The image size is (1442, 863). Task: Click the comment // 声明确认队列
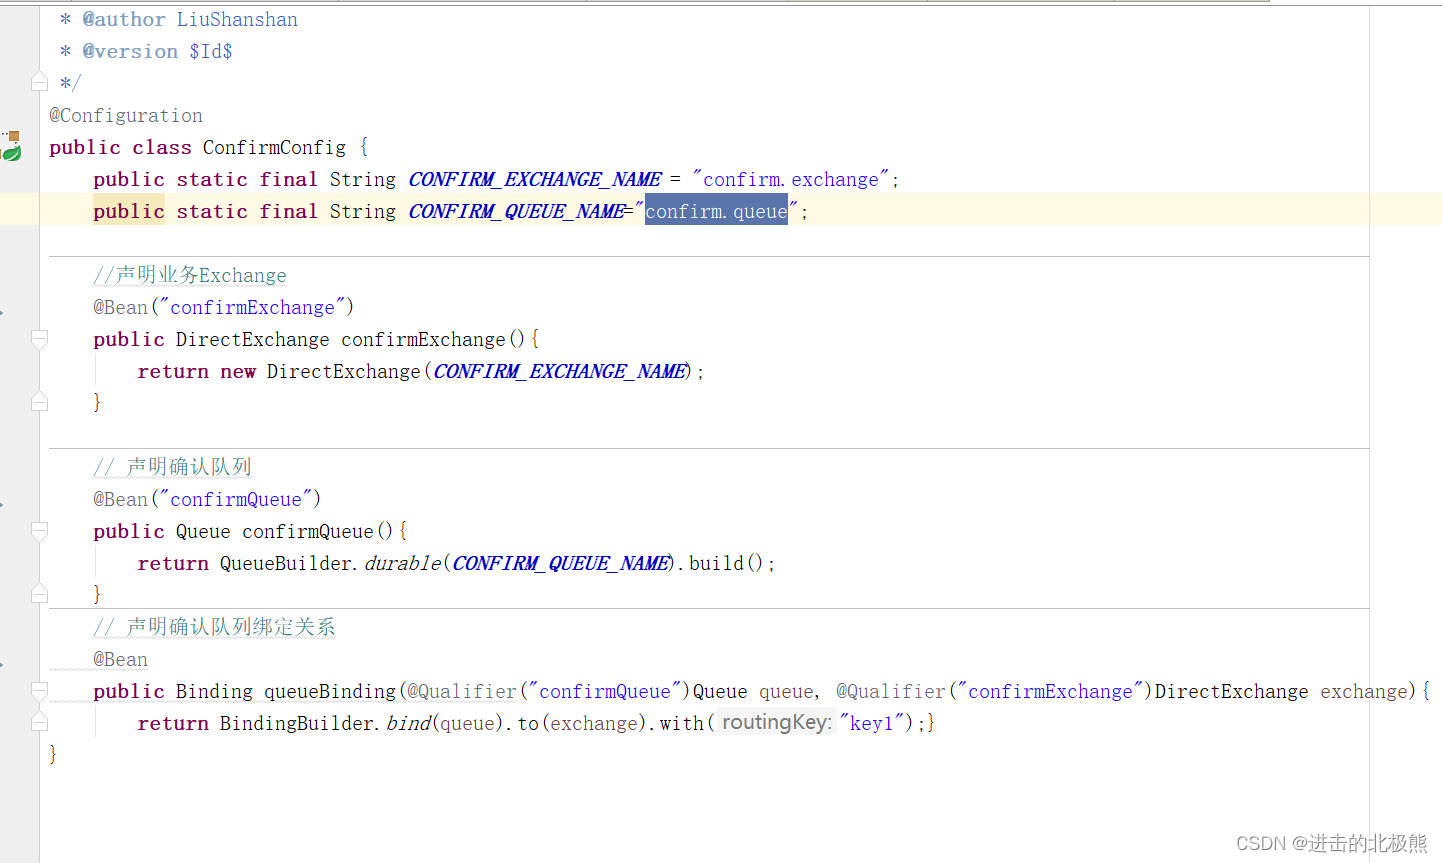(x=172, y=467)
